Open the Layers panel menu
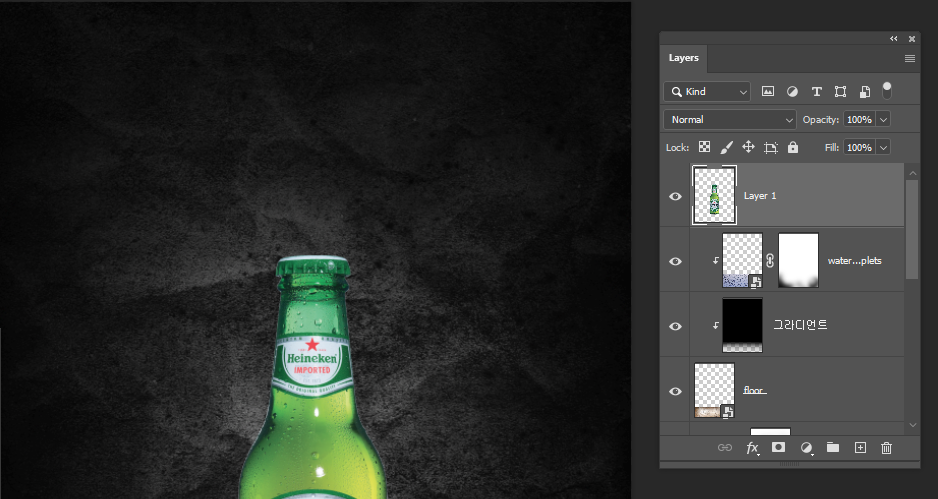 pyautogui.click(x=910, y=58)
